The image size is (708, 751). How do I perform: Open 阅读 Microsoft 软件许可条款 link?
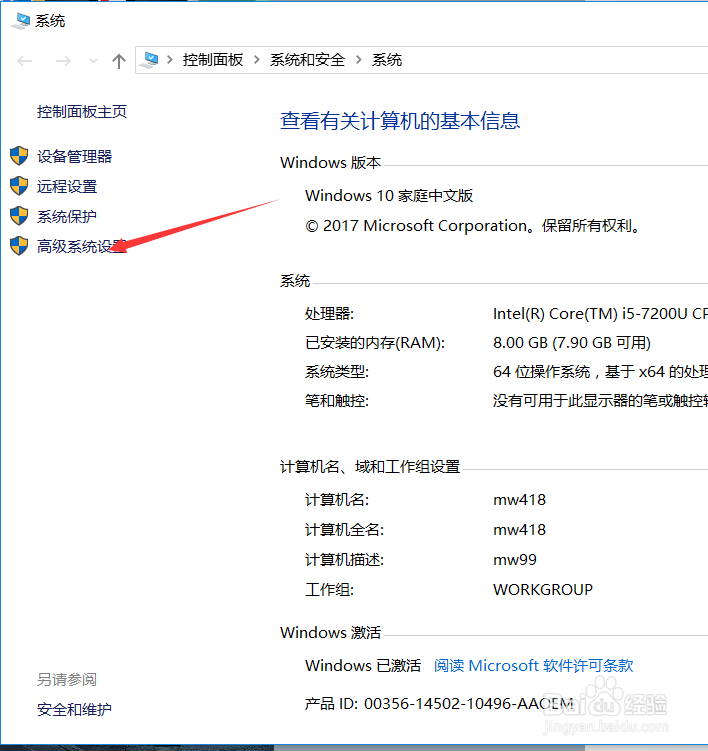click(534, 665)
